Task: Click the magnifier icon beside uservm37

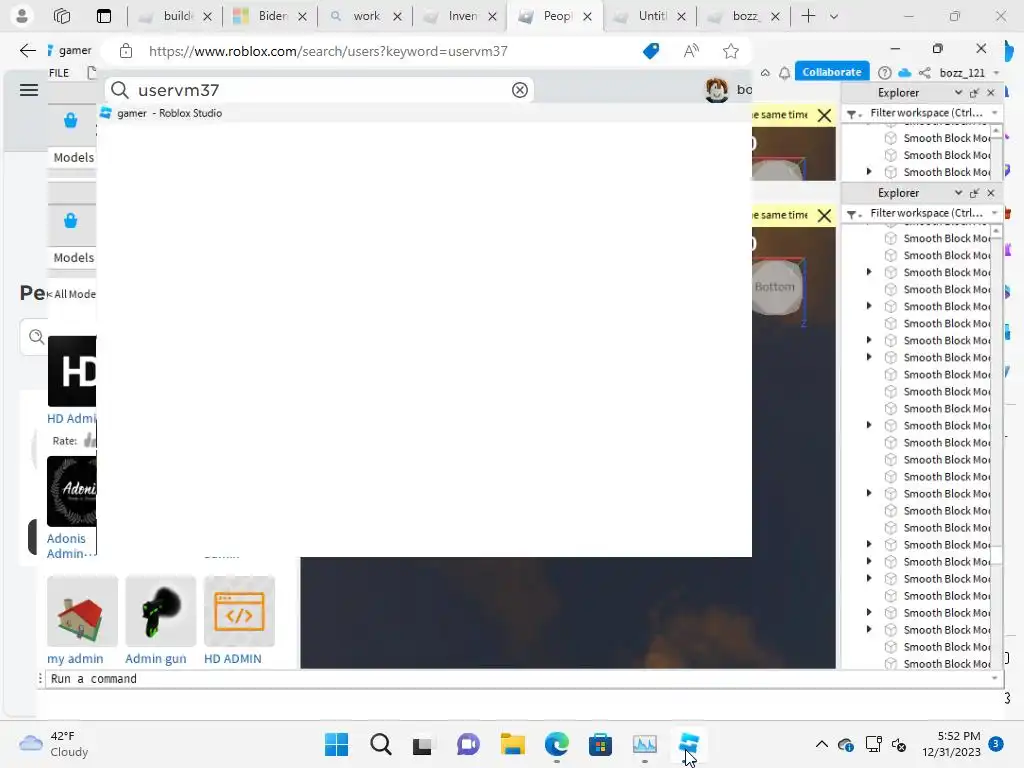Action: (120, 90)
